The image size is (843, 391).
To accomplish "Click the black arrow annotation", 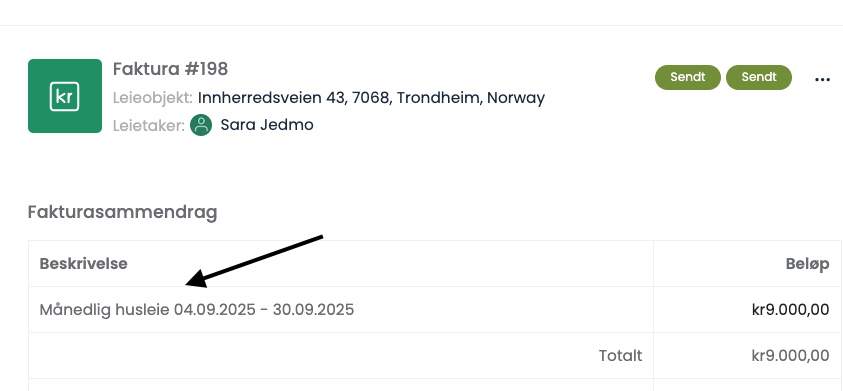I will 254,261.
